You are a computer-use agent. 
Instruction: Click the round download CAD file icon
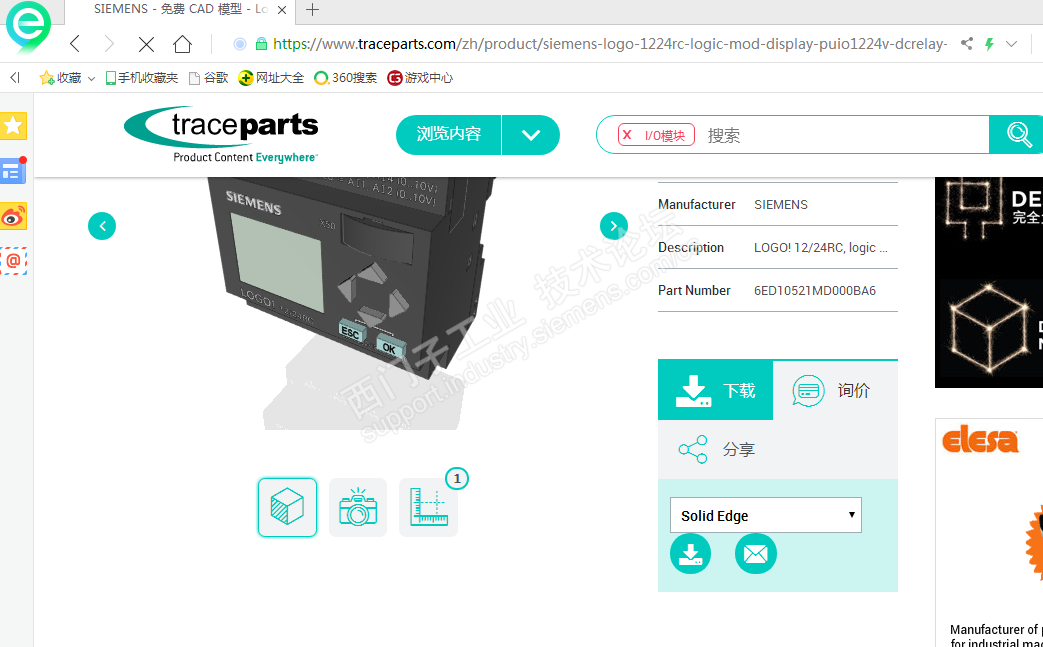[690, 553]
